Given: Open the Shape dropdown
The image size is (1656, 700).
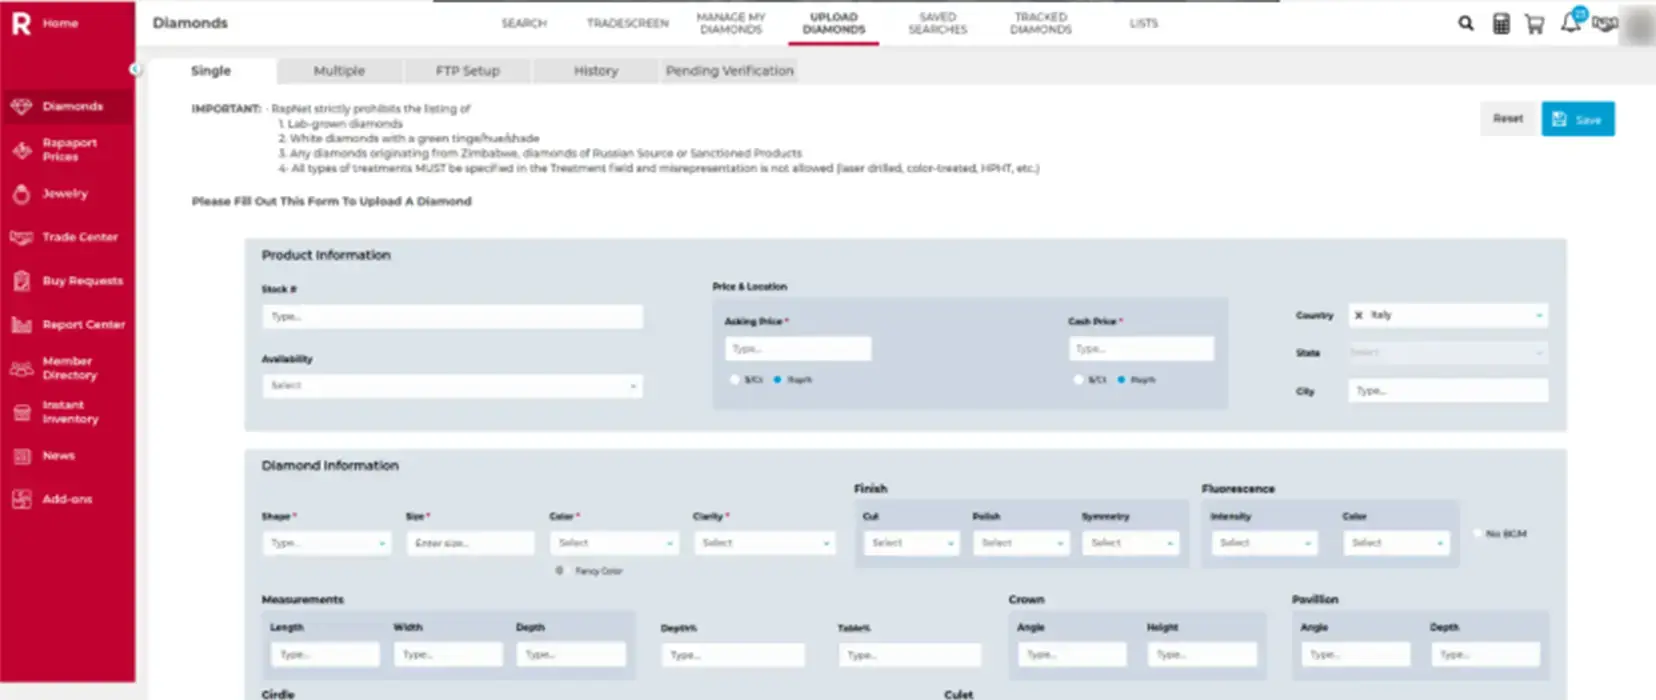Looking at the screenshot, I should click(x=326, y=543).
